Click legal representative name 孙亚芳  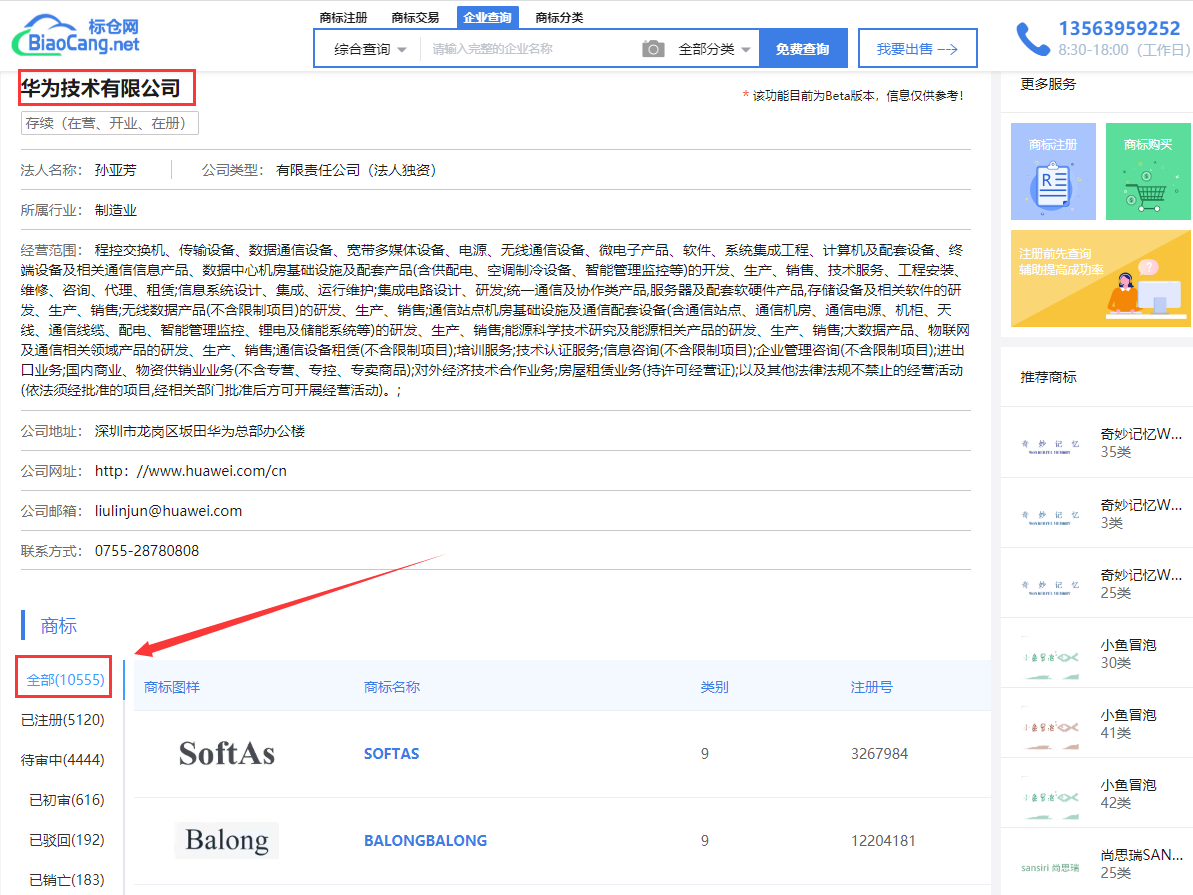116,170
